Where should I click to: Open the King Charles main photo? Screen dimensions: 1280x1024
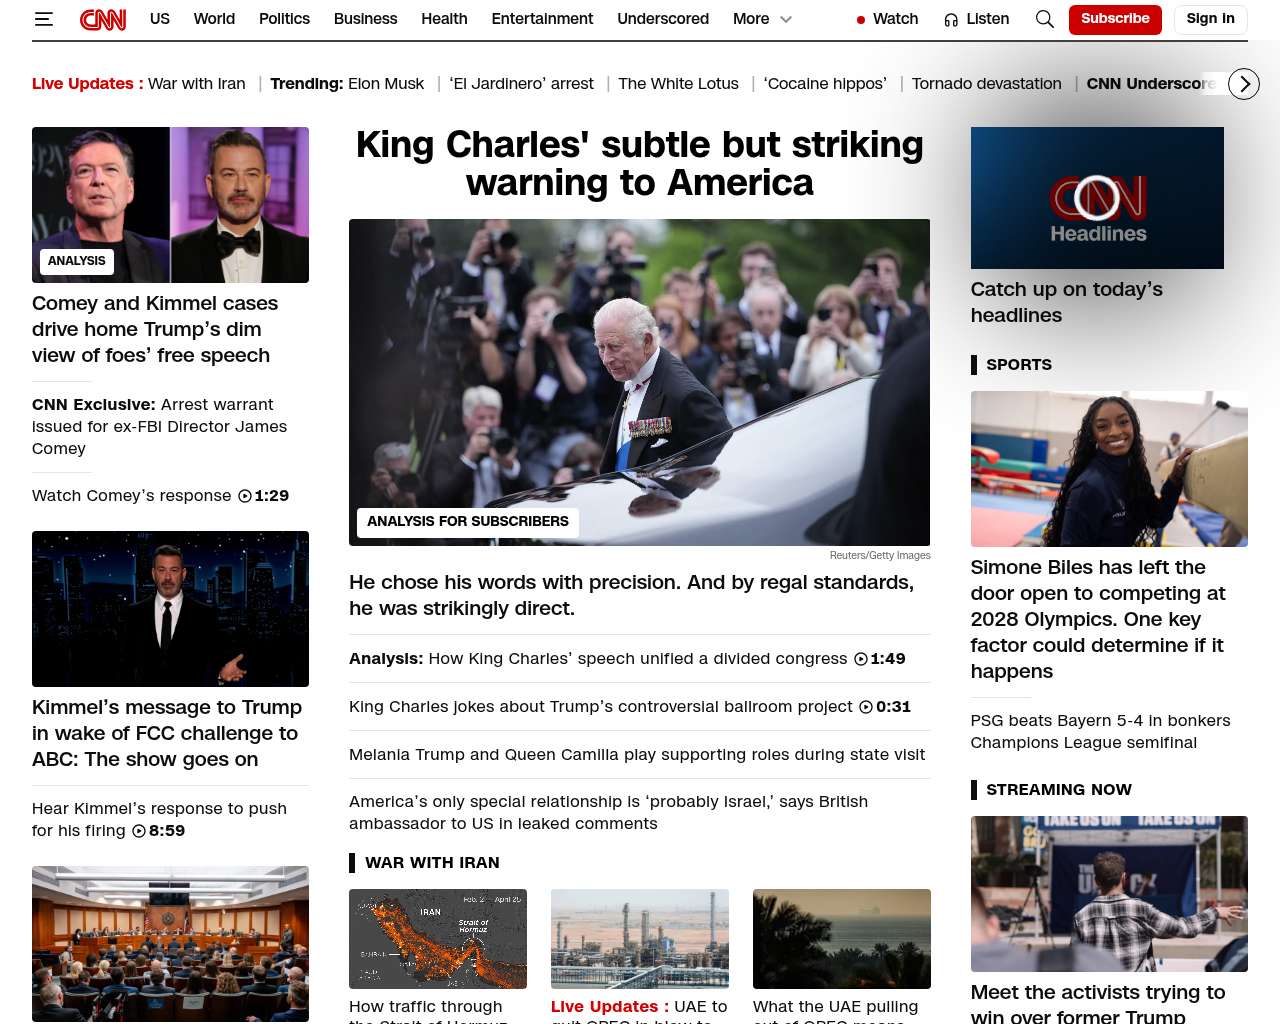point(639,382)
